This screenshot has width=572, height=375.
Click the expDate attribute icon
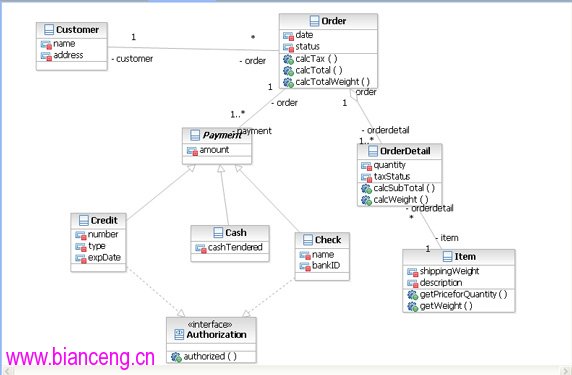(x=81, y=259)
